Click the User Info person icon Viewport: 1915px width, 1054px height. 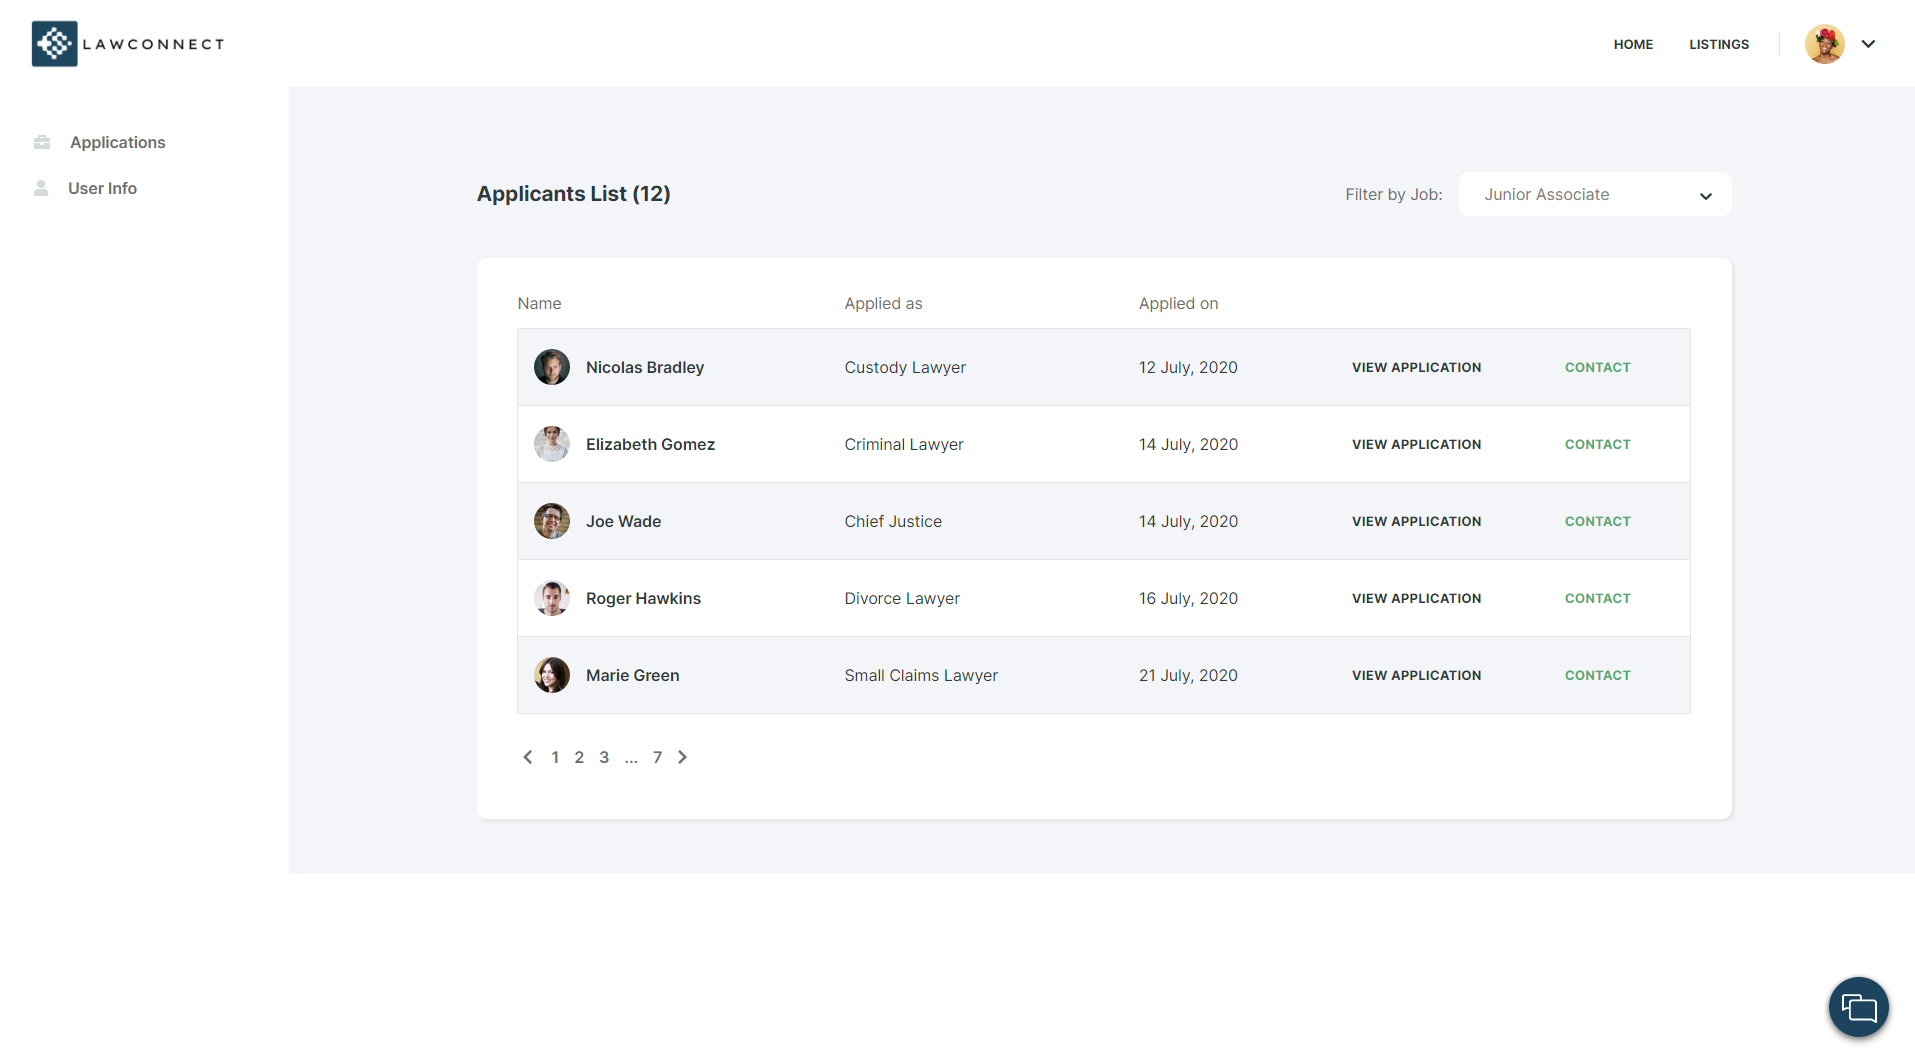tap(41, 188)
